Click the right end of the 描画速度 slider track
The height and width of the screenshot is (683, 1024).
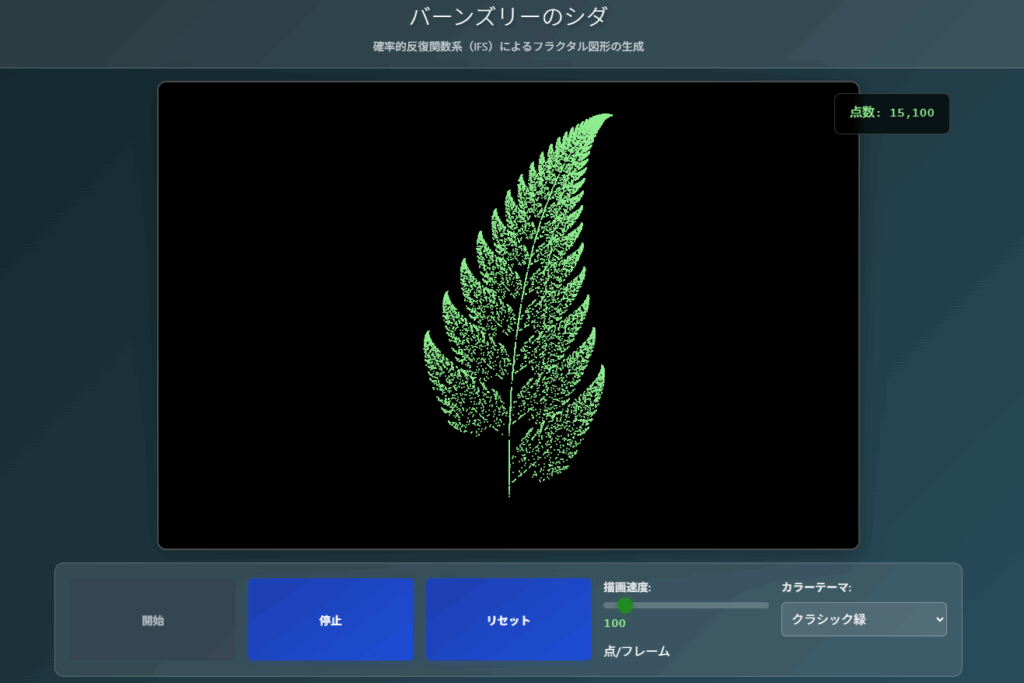765,605
